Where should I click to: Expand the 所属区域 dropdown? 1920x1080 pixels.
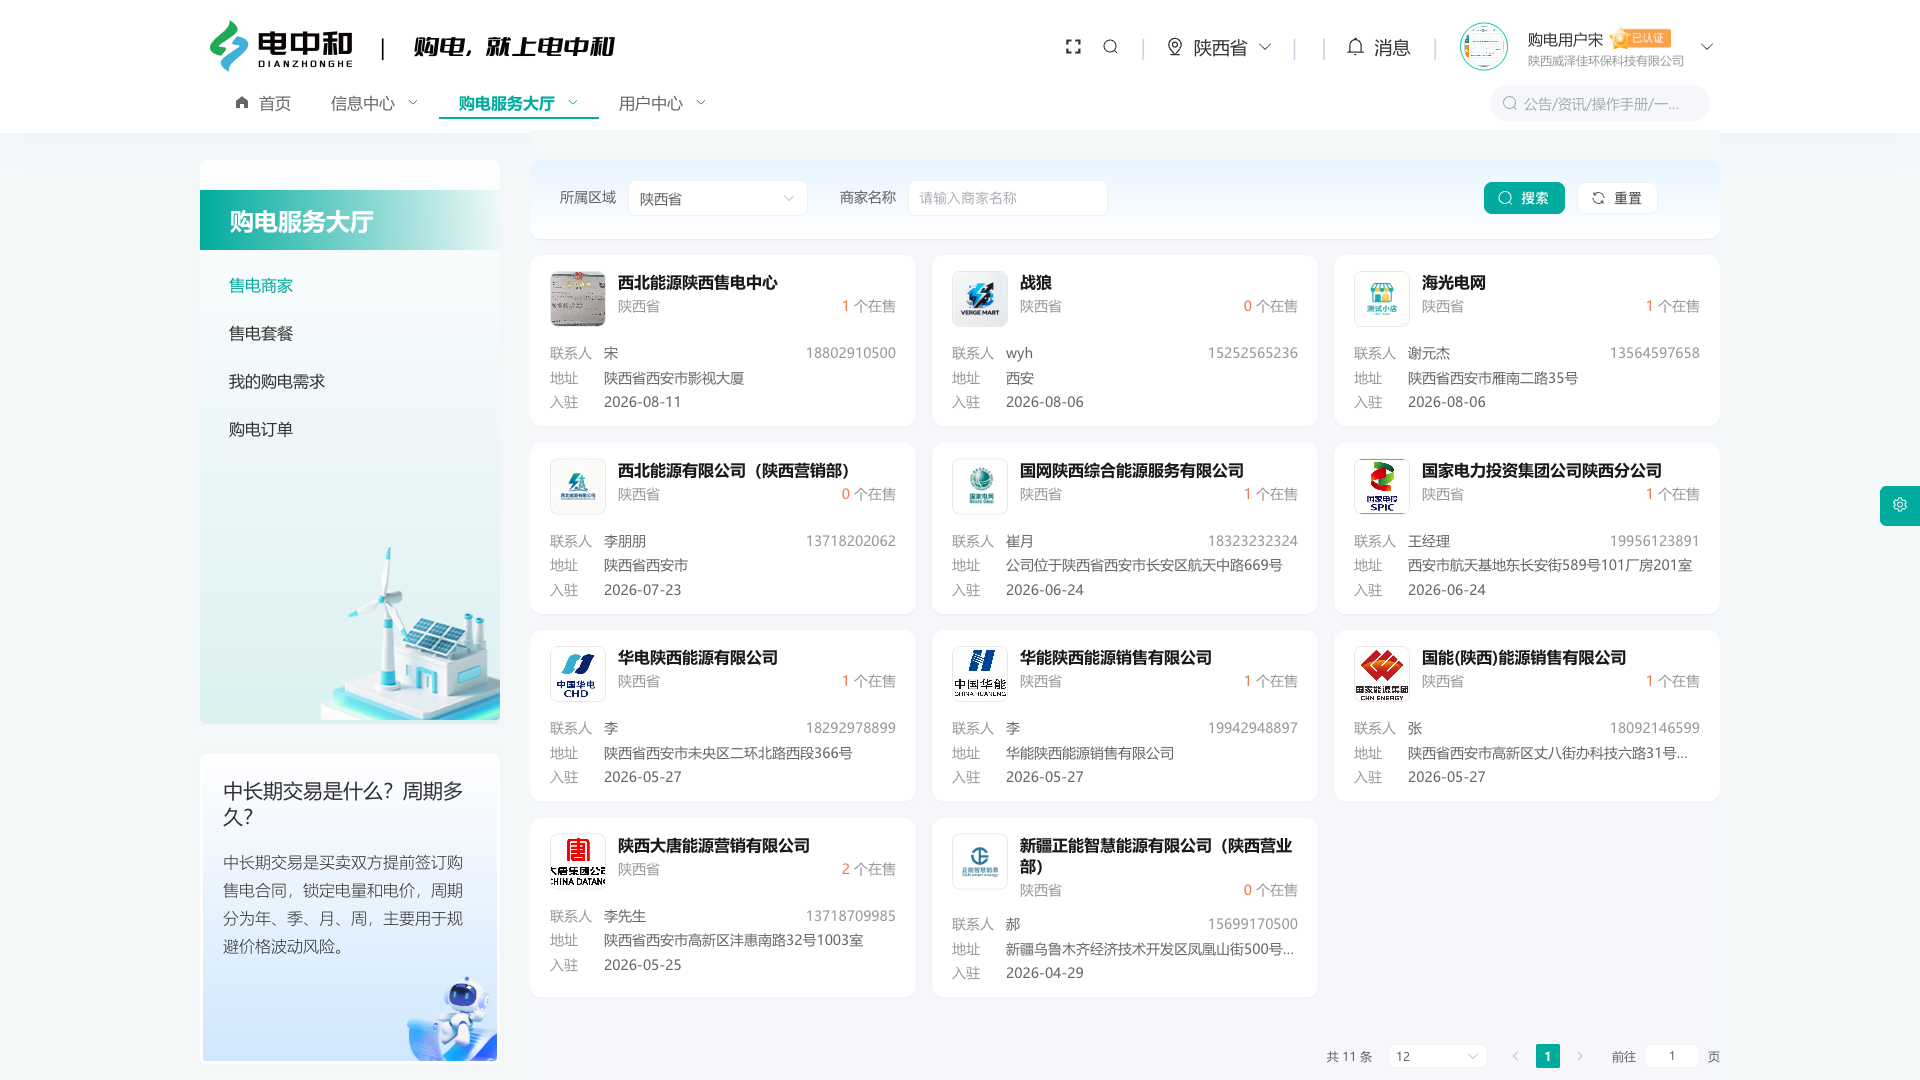pyautogui.click(x=718, y=198)
